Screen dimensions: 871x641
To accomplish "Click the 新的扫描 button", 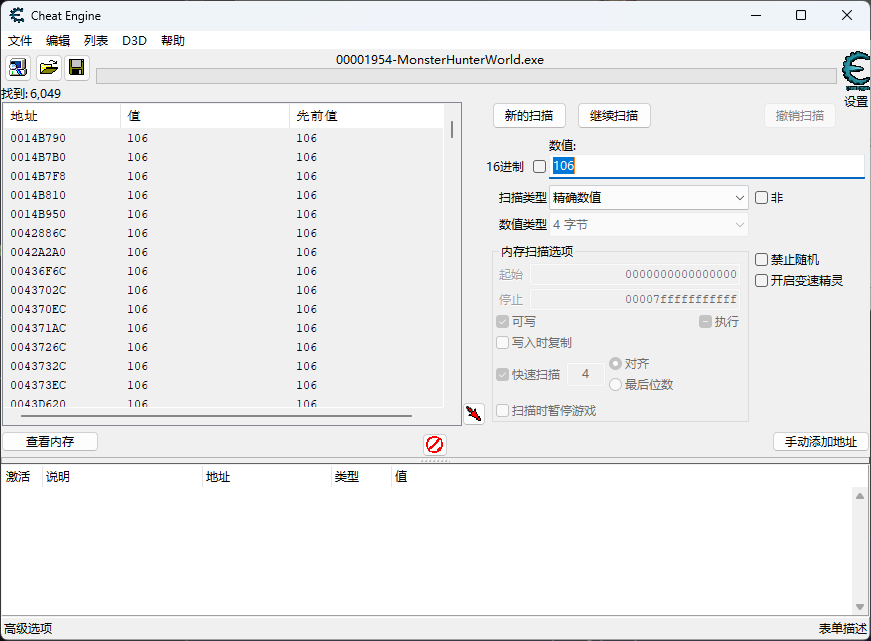I will coord(529,116).
